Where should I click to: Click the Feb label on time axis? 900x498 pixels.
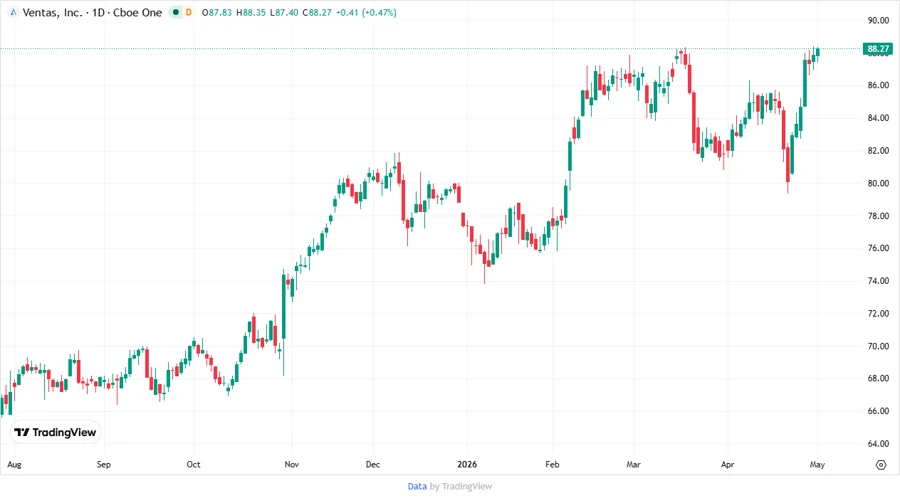coord(552,465)
